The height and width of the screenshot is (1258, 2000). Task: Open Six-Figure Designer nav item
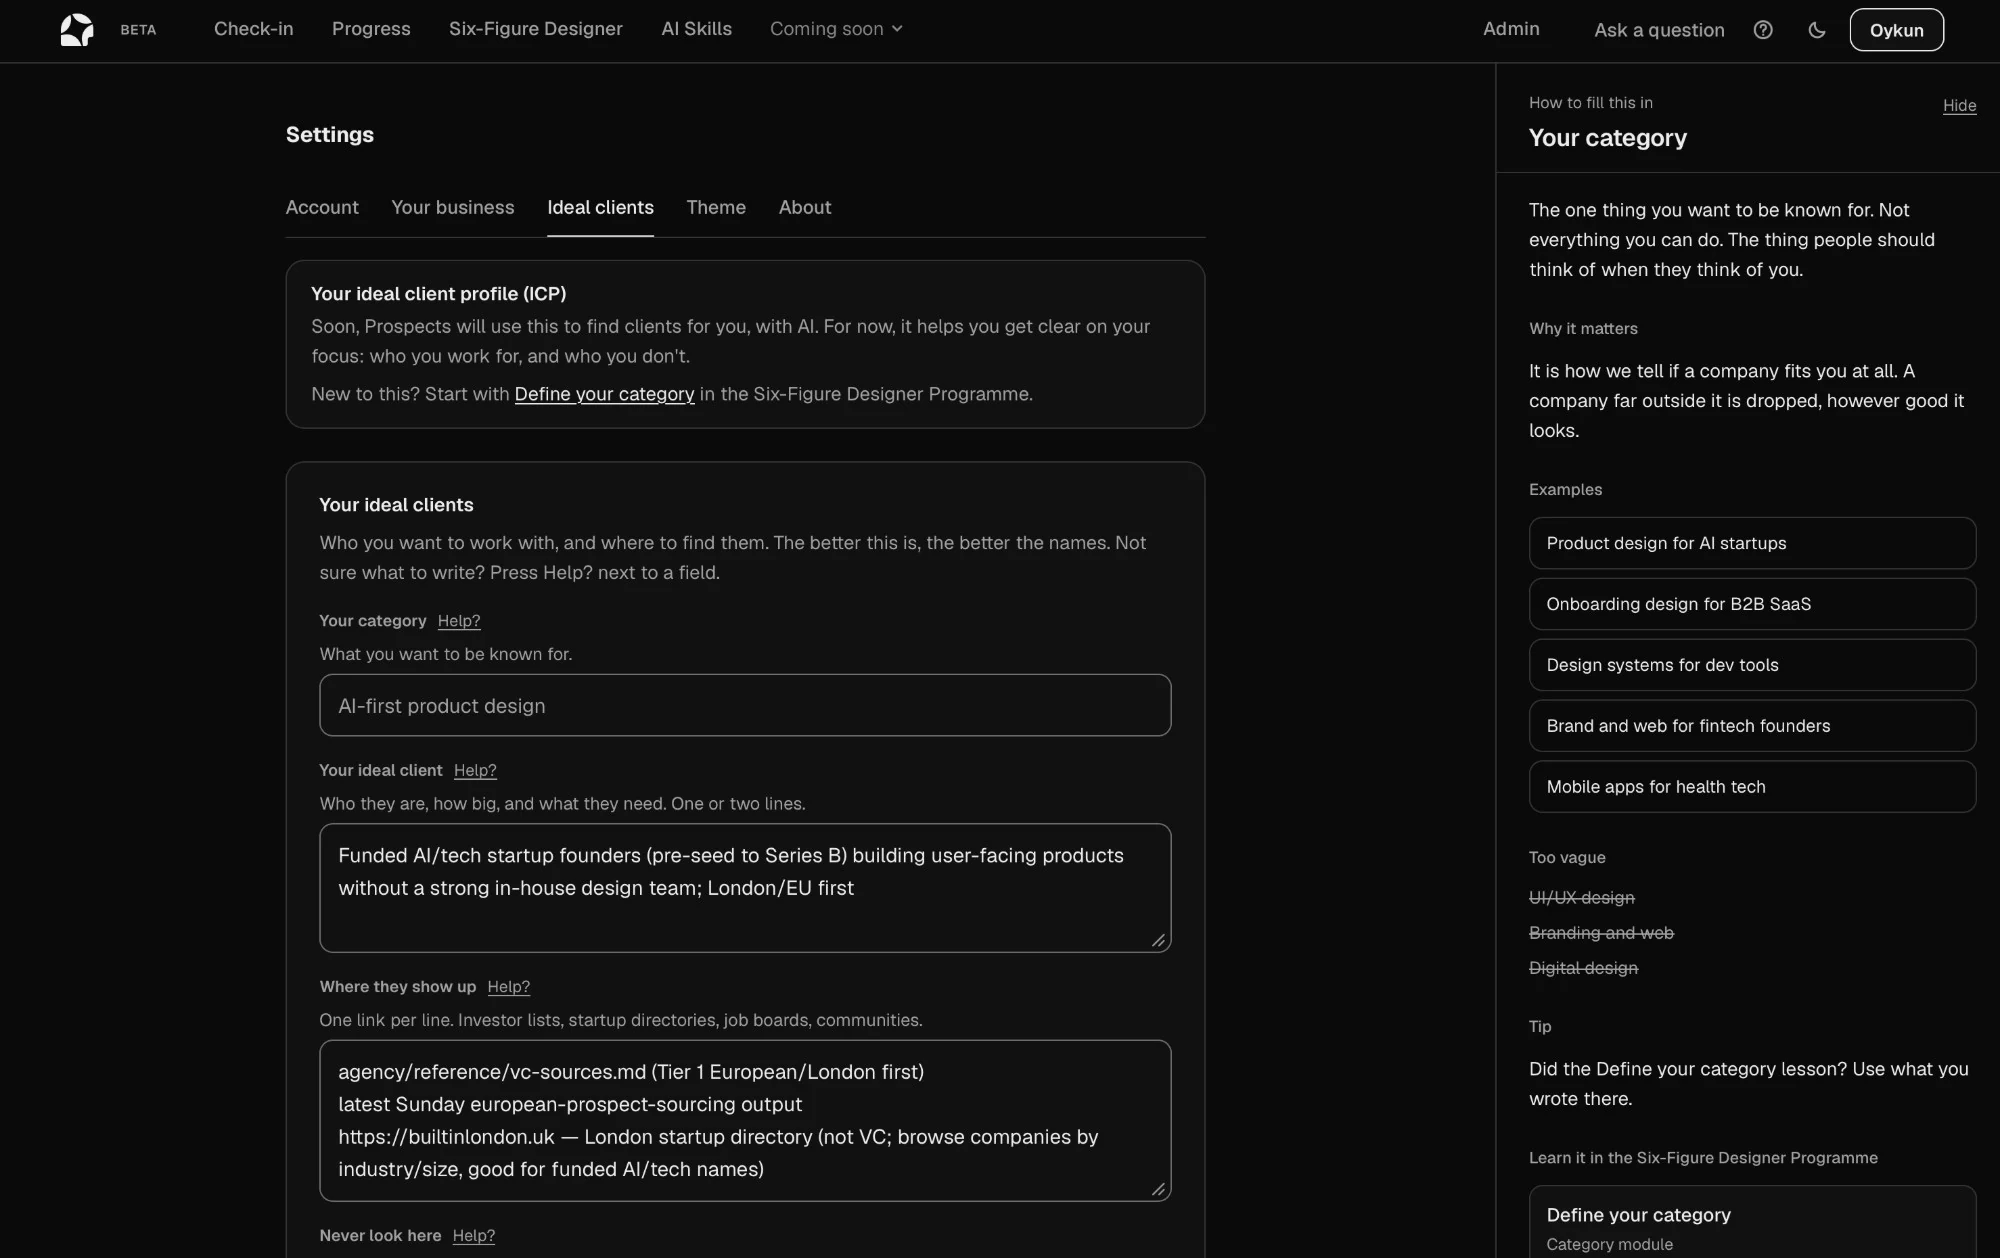pyautogui.click(x=536, y=29)
